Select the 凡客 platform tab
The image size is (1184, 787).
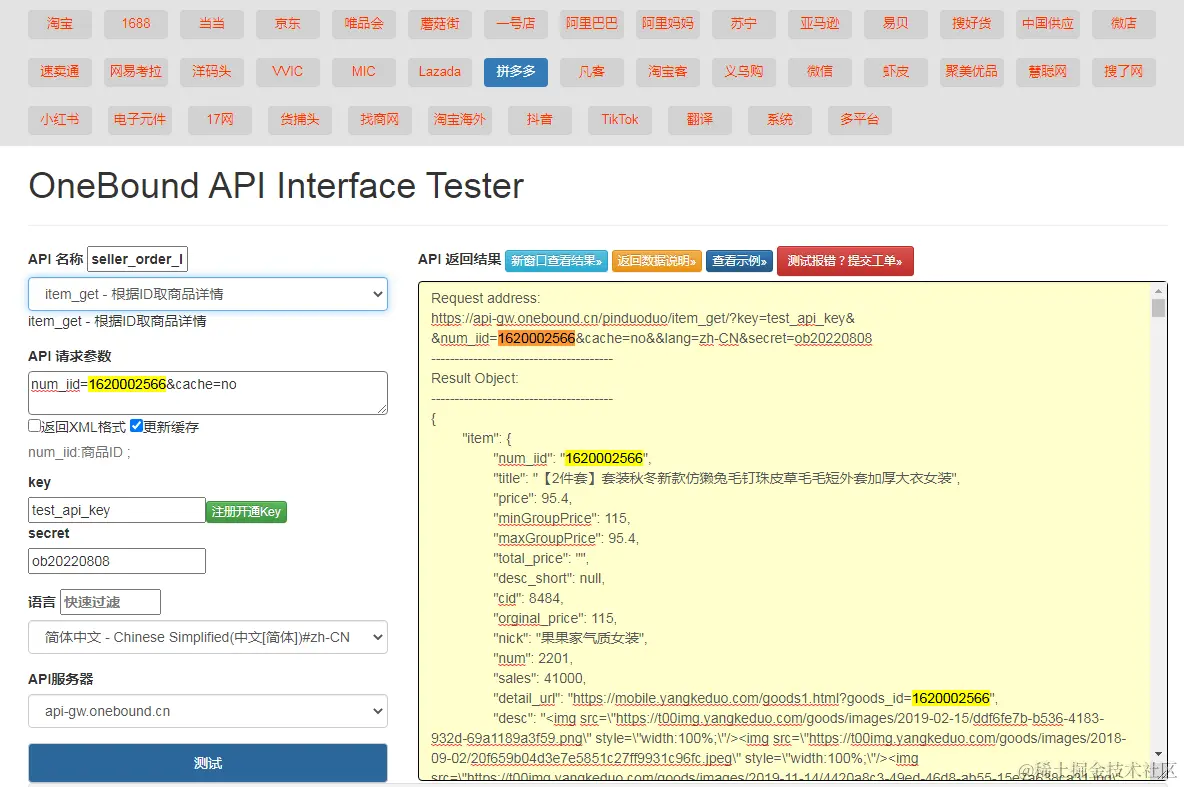(x=592, y=72)
